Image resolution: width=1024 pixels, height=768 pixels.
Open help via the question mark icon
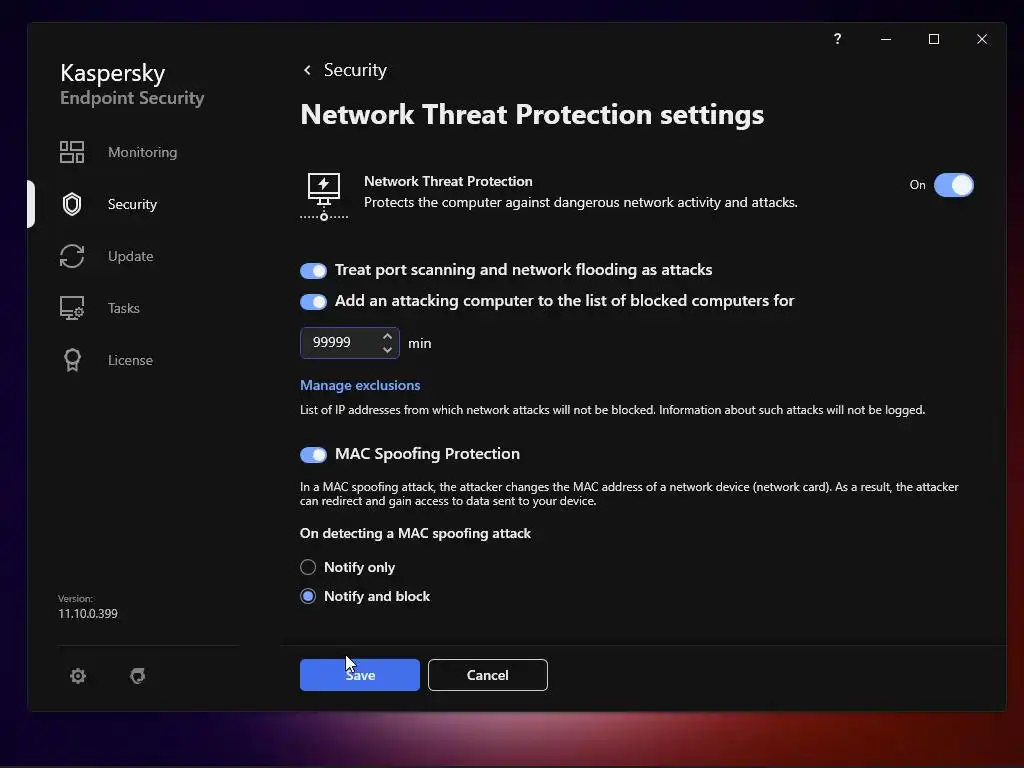pyautogui.click(x=837, y=39)
